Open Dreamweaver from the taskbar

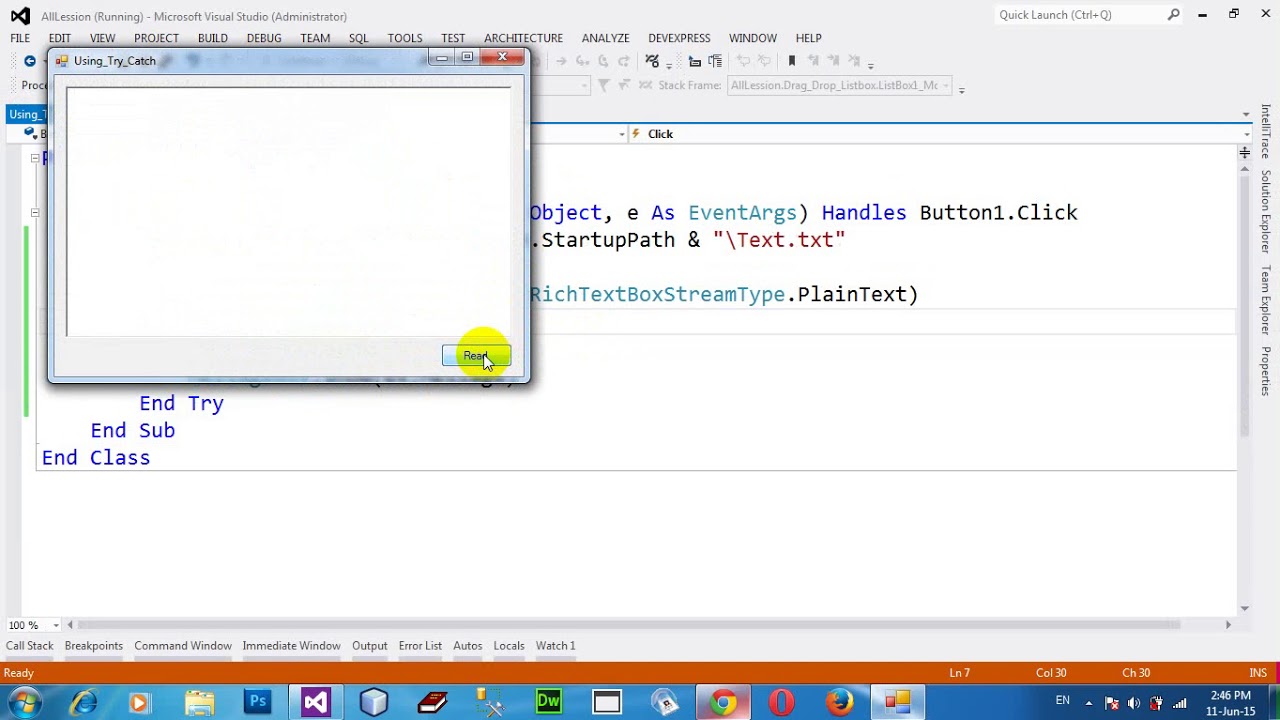(548, 702)
